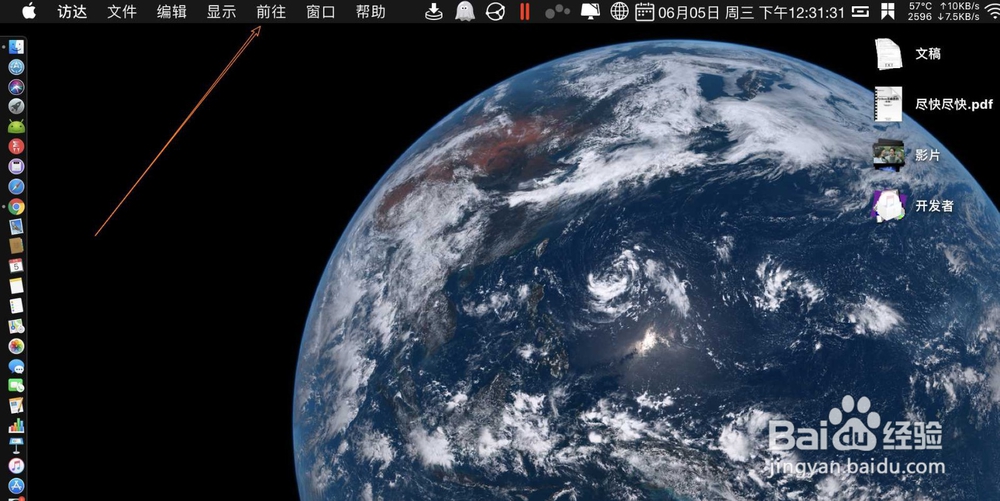Screen dimensions: 1000x501
Task: Open the red round app icon in Dock
Action: [16, 146]
